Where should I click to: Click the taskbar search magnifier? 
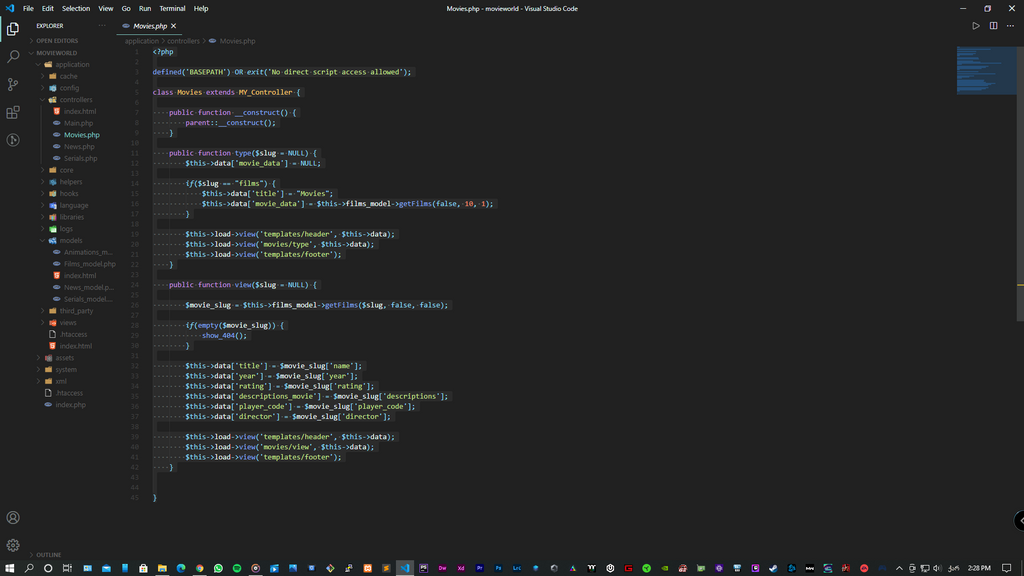pyautogui.click(x=29, y=568)
